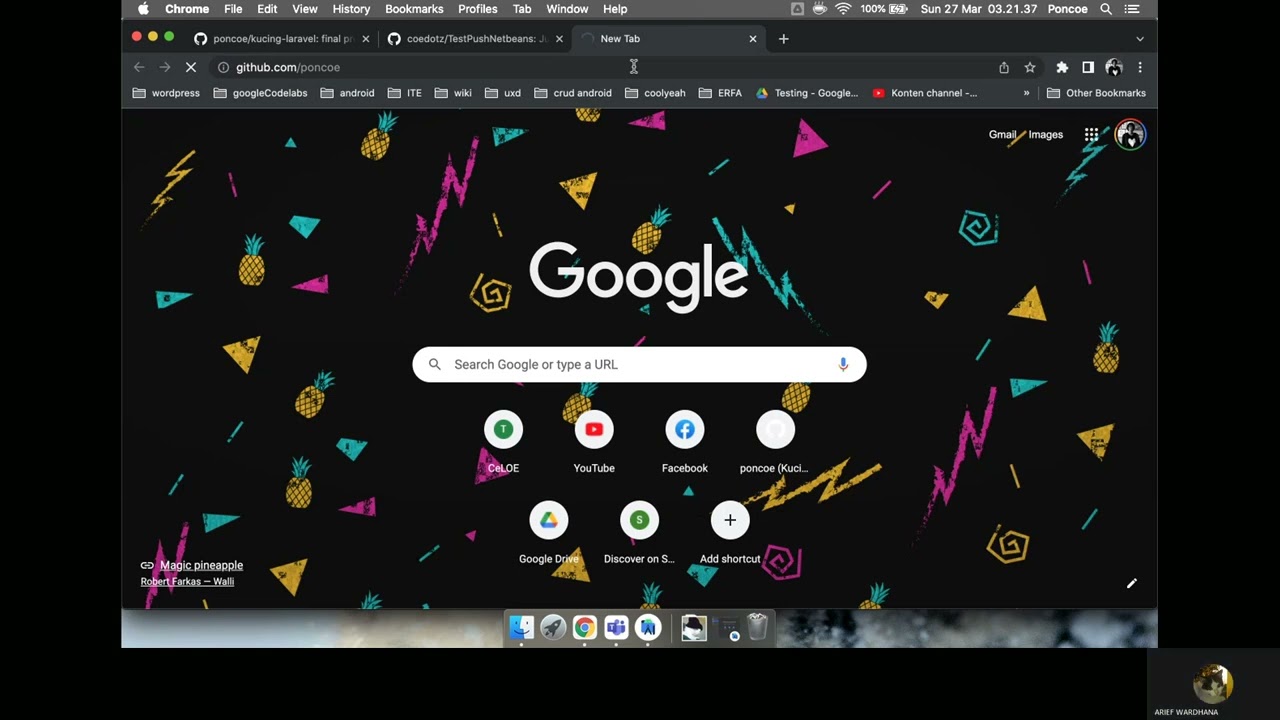Stop loading the page
The height and width of the screenshot is (720, 1280).
point(191,67)
